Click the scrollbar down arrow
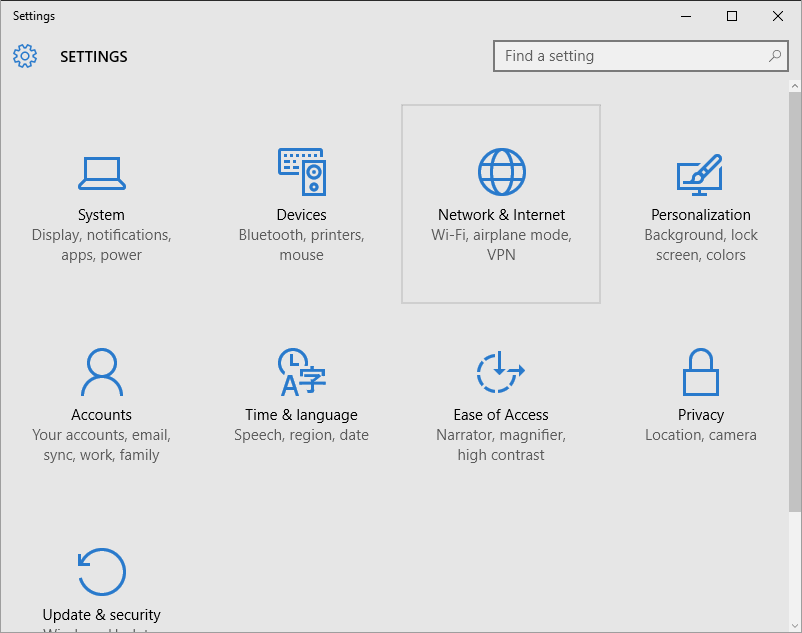 pyautogui.click(x=795, y=625)
